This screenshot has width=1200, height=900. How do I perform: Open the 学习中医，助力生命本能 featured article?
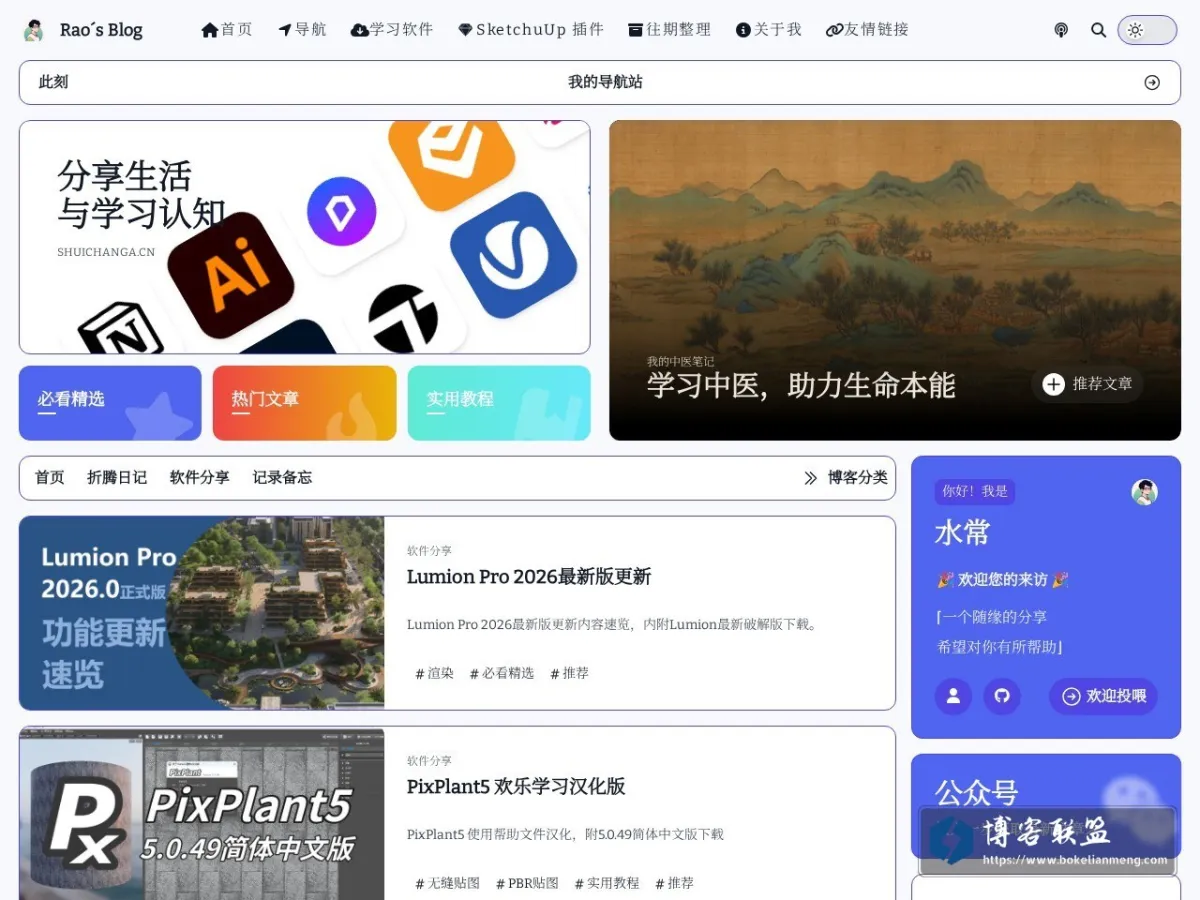click(801, 386)
